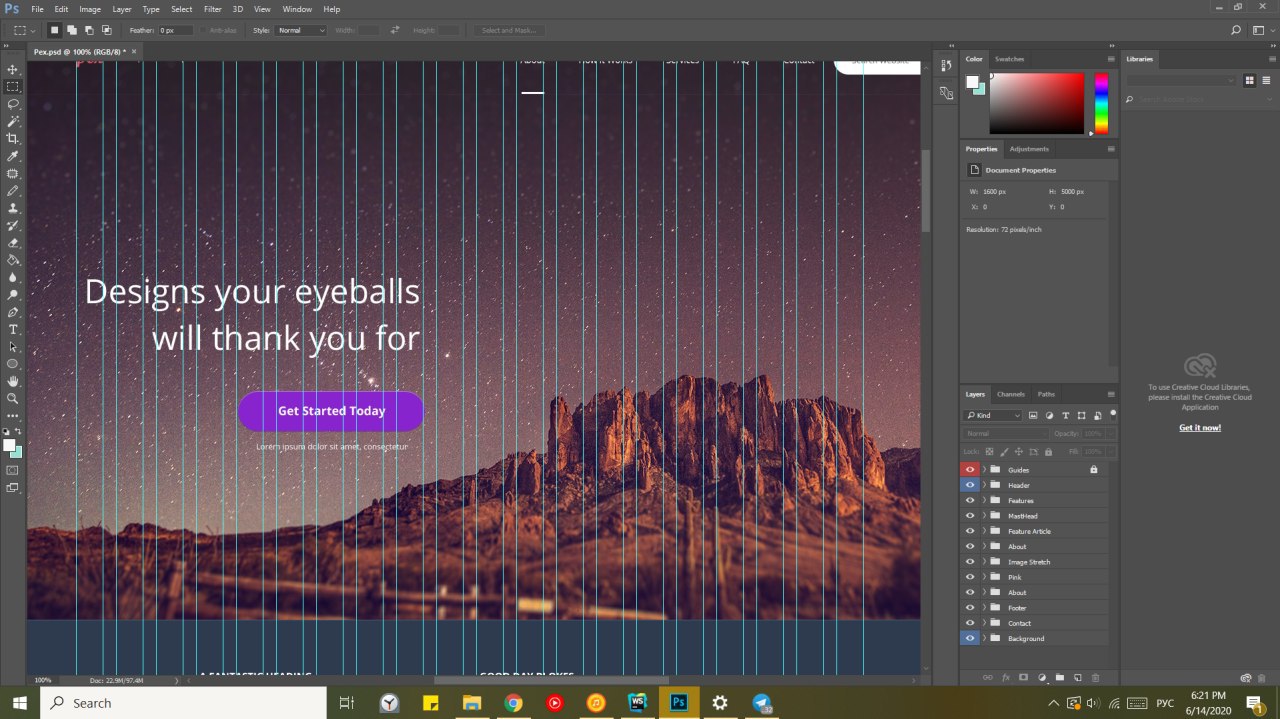This screenshot has height=719, width=1280.
Task: Click the New Selection mode icon
Action: pos(55,30)
